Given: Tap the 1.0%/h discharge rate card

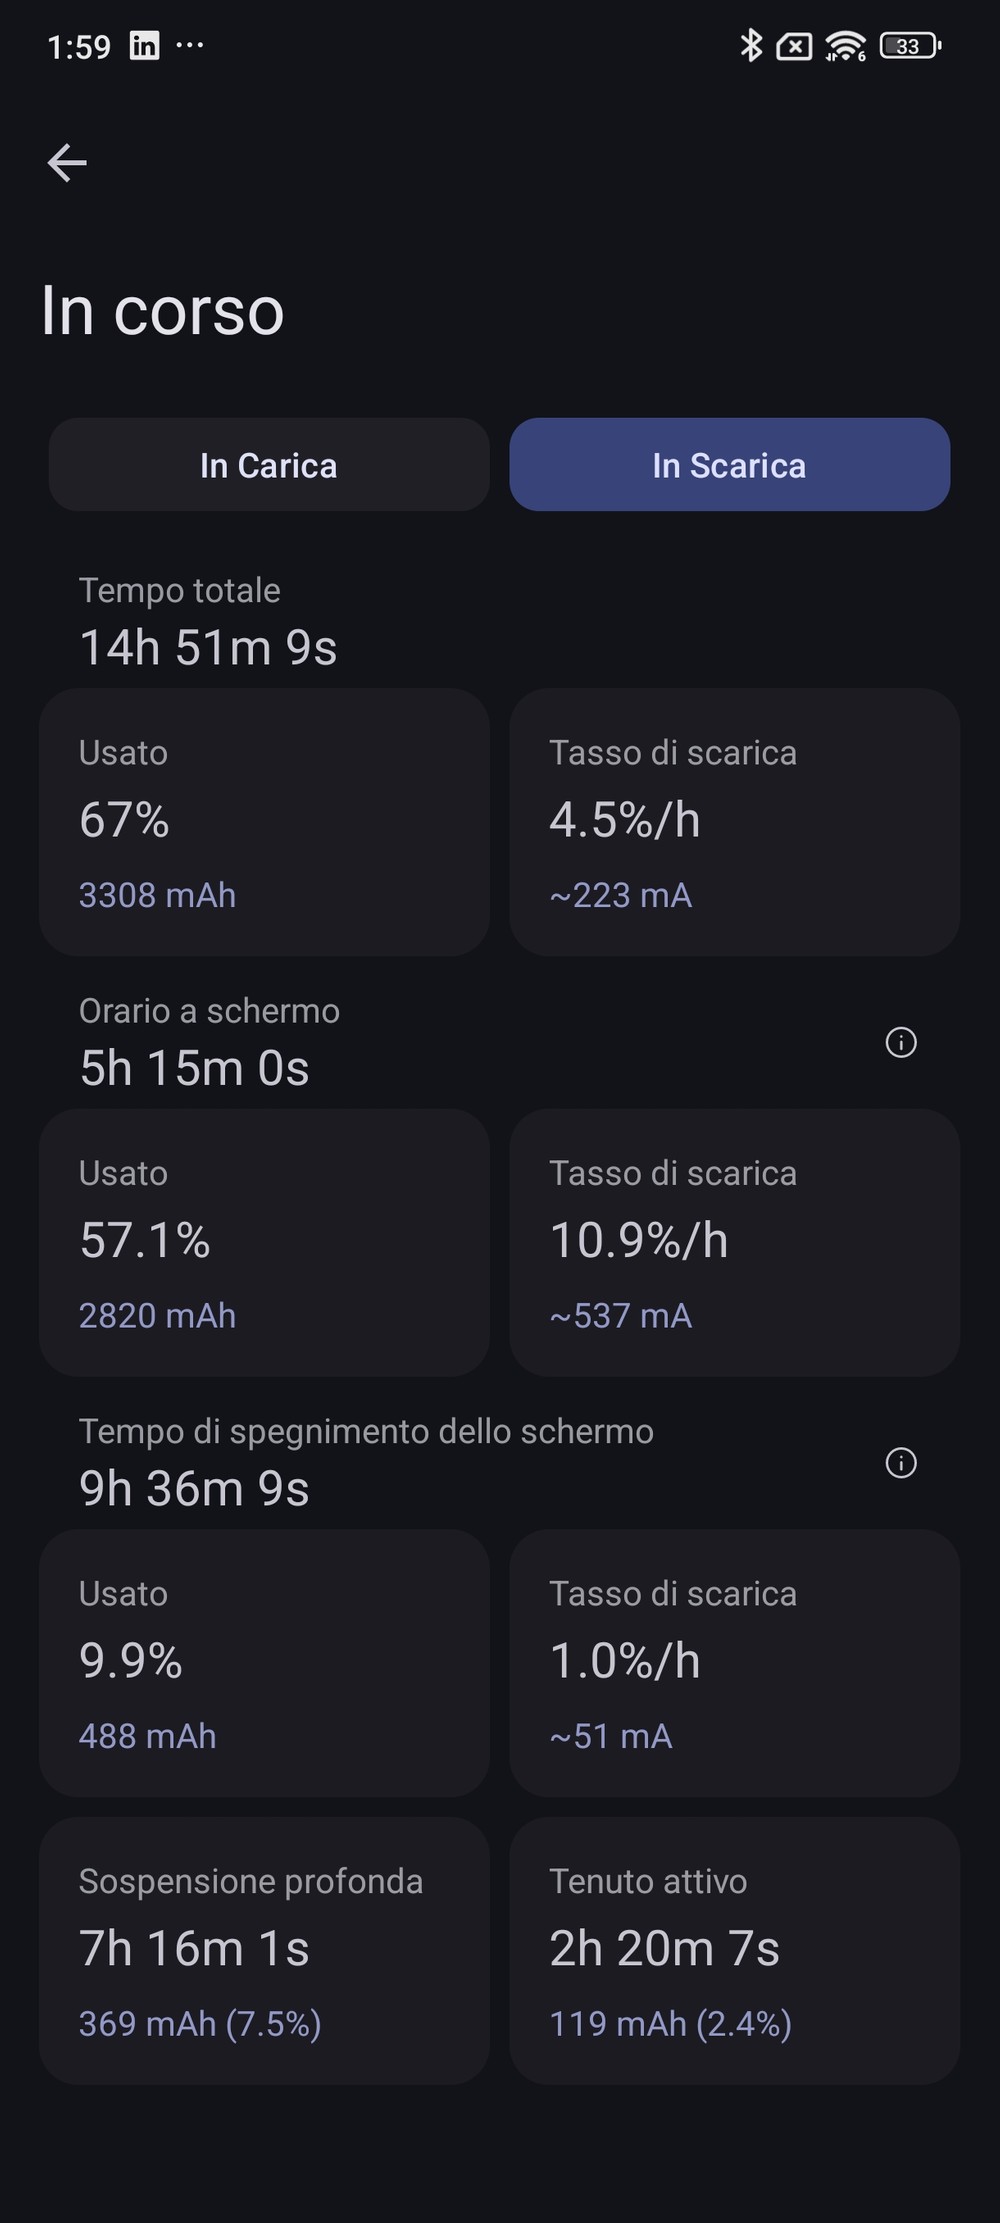Looking at the screenshot, I should coord(734,1662).
